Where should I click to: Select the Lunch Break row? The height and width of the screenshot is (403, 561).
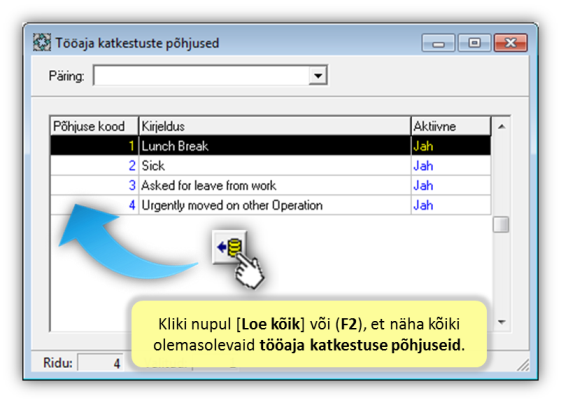(270, 146)
